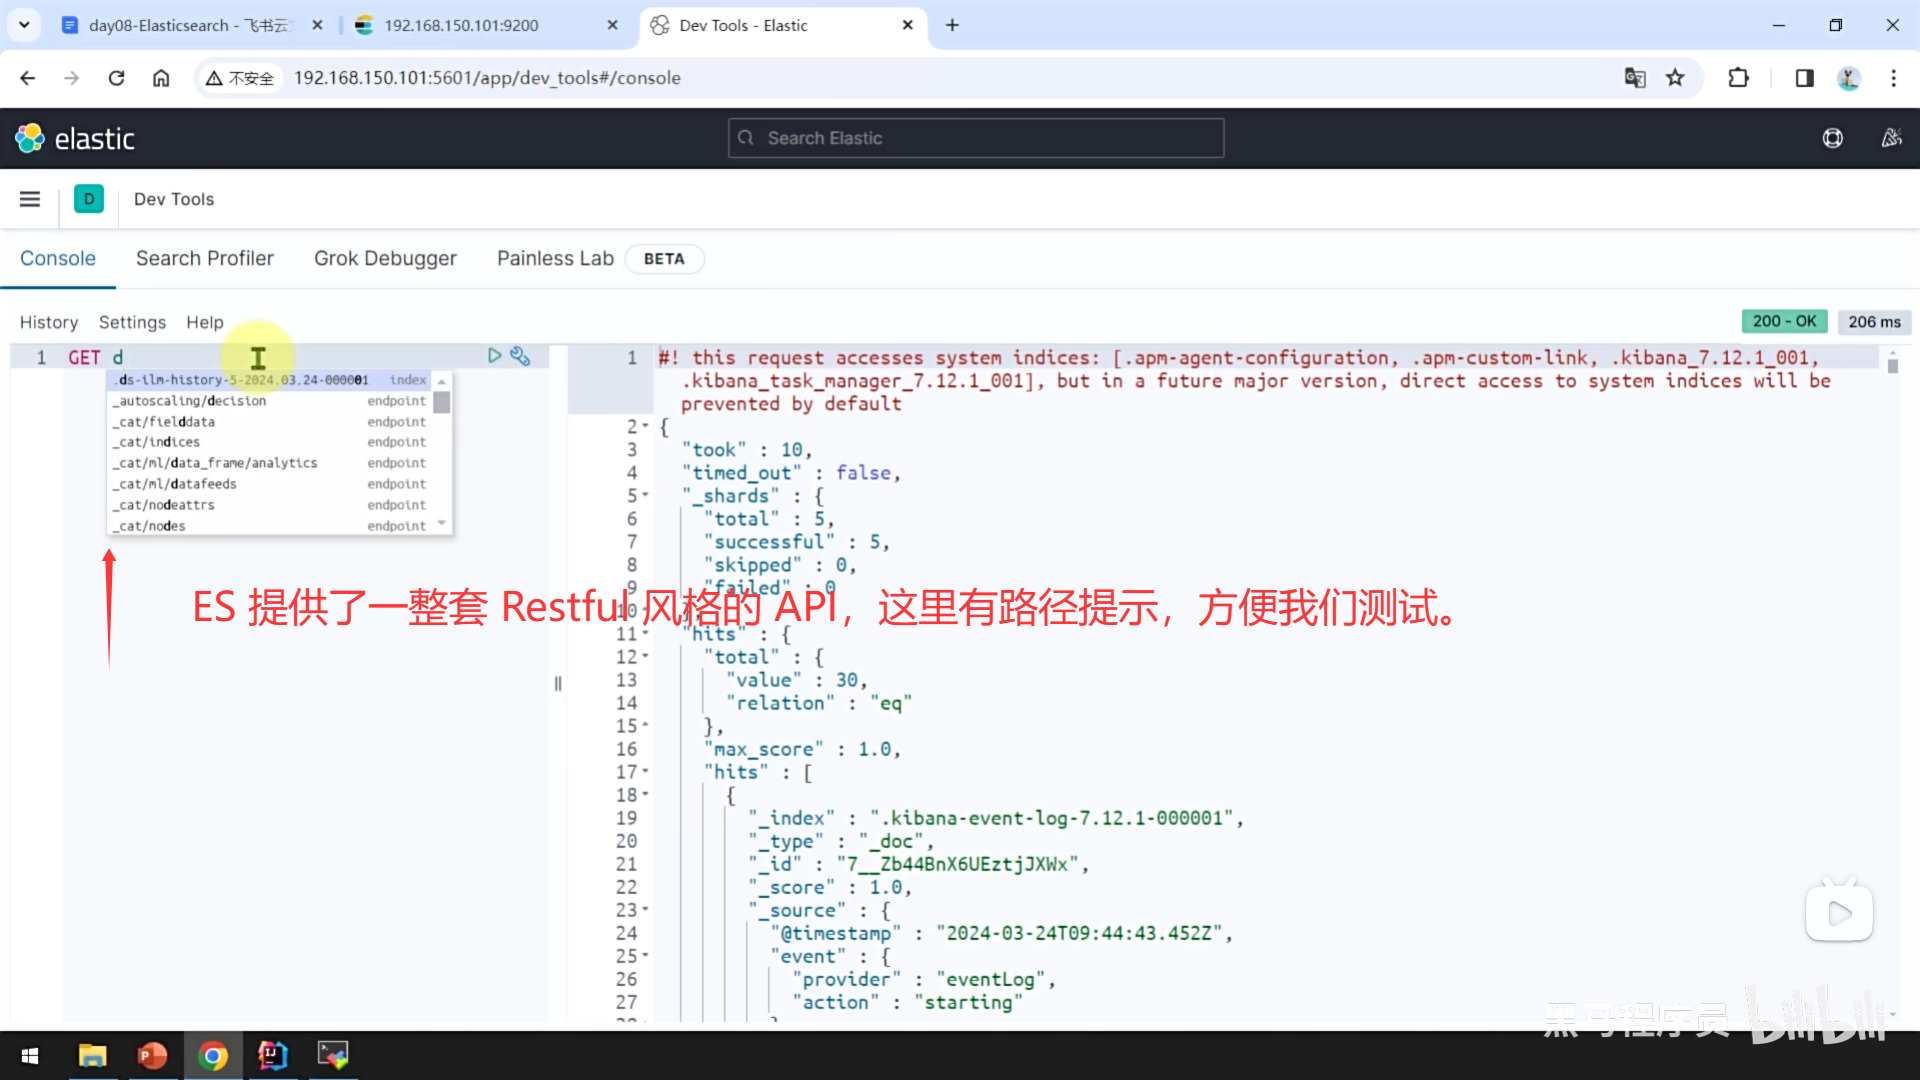Switch to the Grok Debugger tab

[x=385, y=258]
